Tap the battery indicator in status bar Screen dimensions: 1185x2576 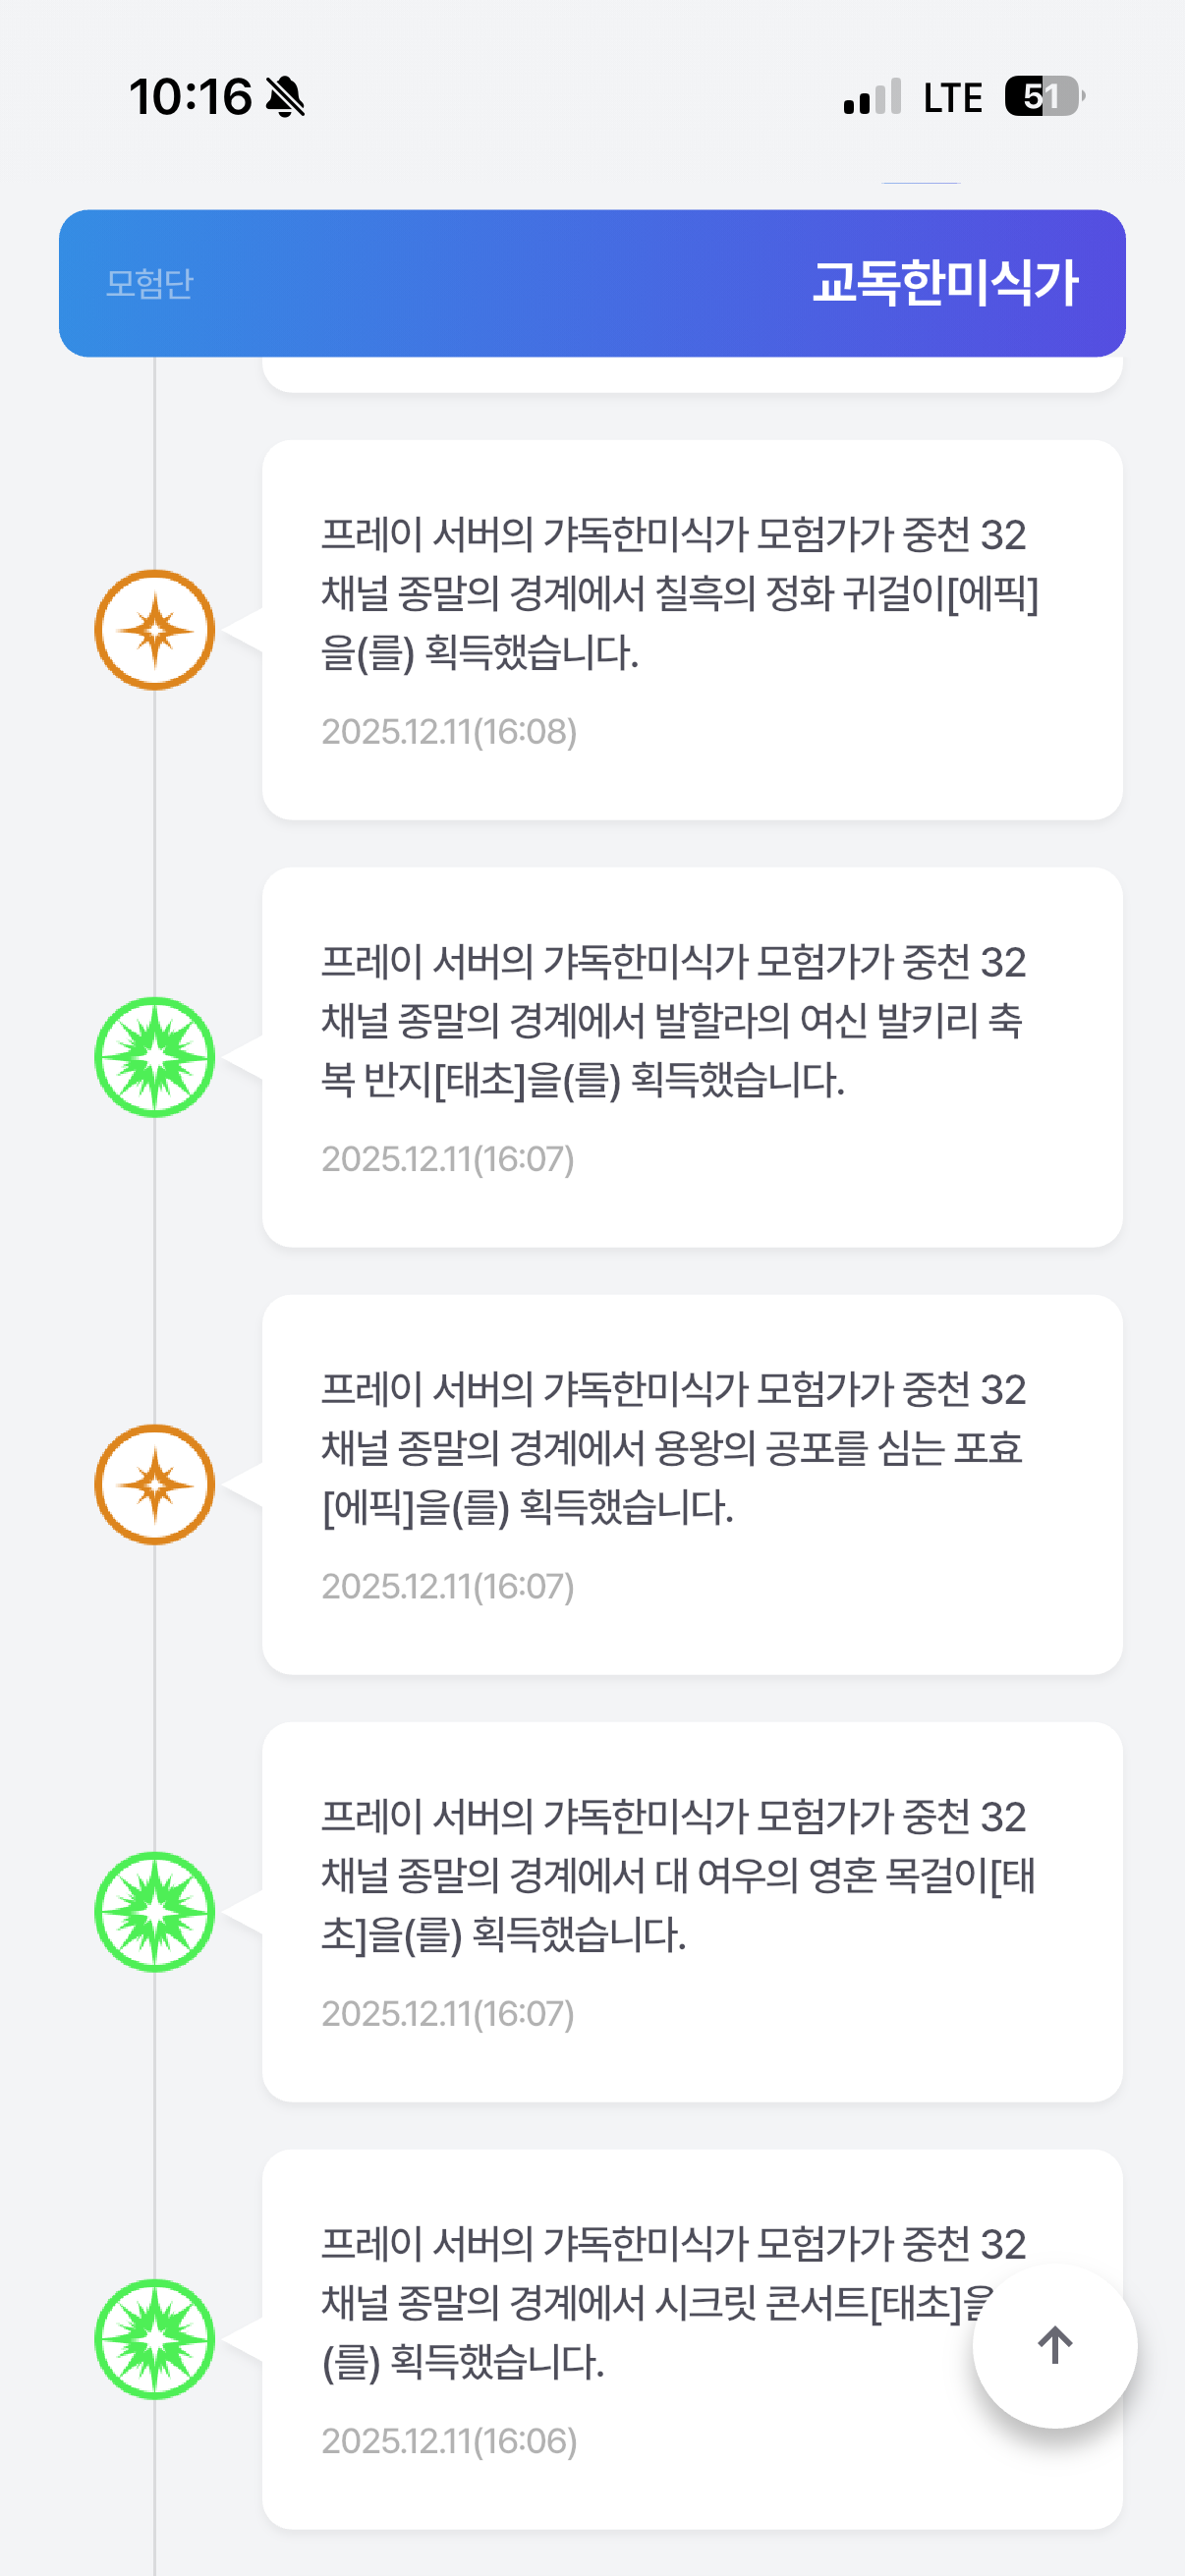1044,97
